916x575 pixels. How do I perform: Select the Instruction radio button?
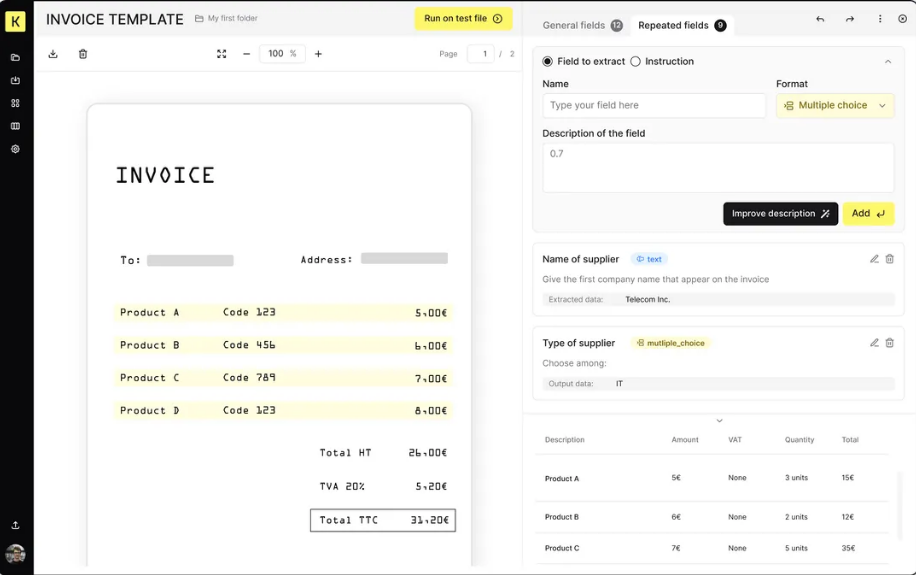coord(636,61)
